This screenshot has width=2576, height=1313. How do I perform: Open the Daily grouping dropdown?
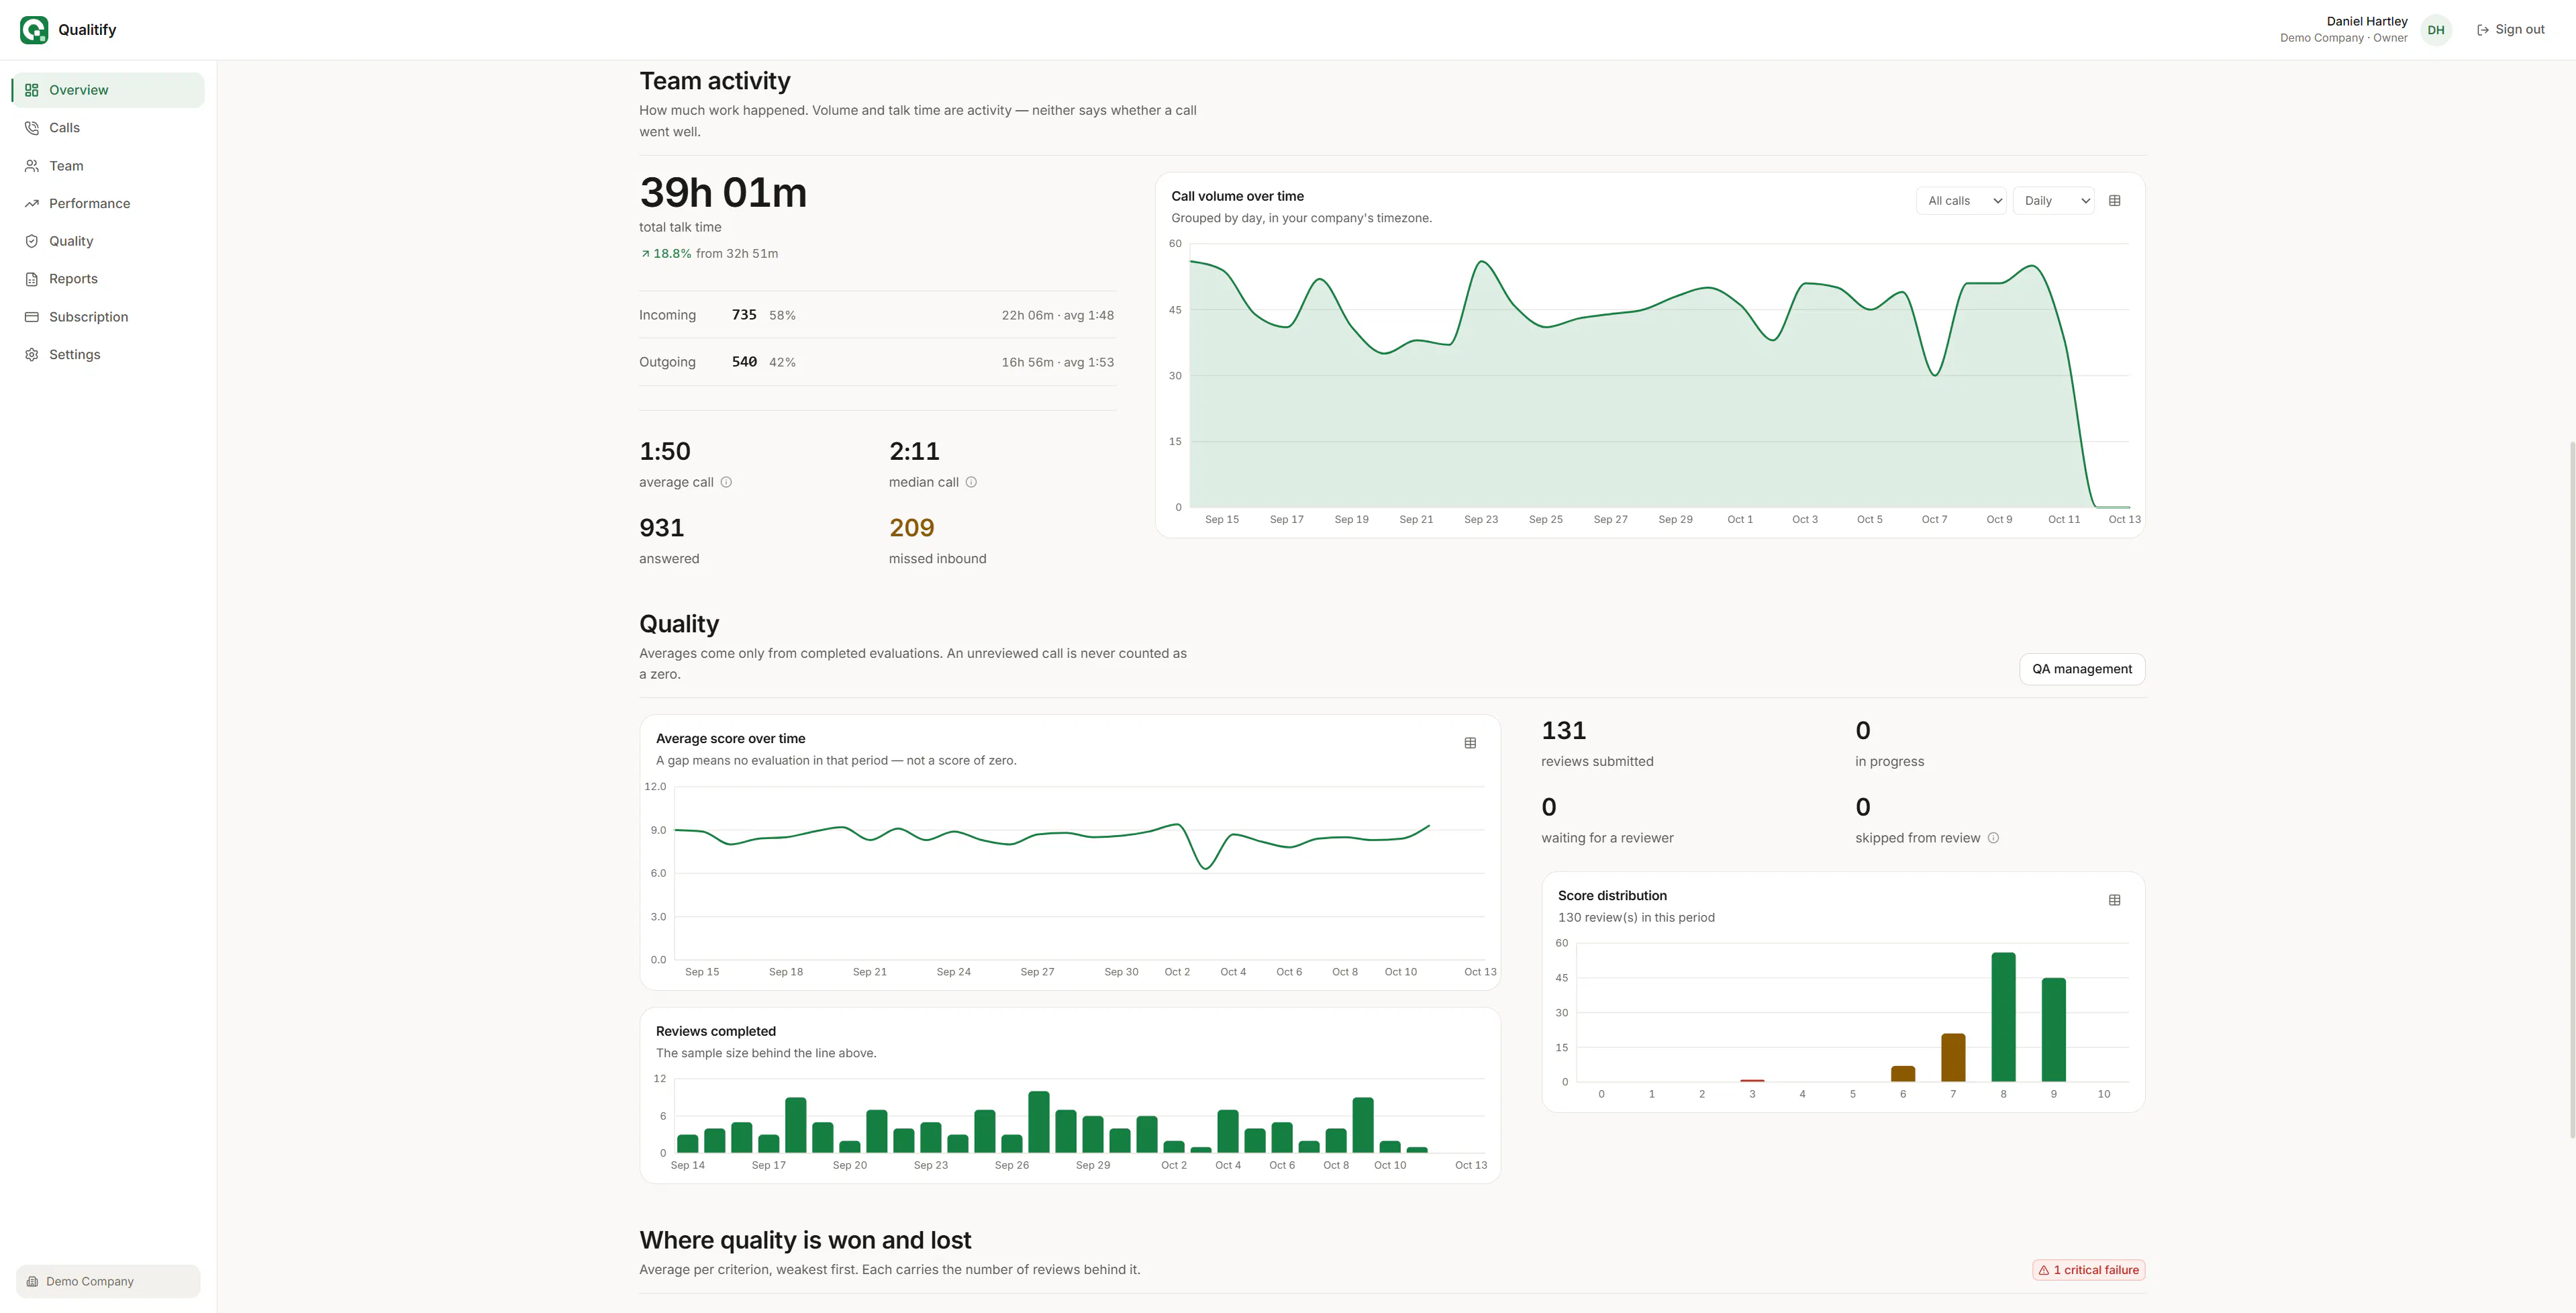(2053, 201)
